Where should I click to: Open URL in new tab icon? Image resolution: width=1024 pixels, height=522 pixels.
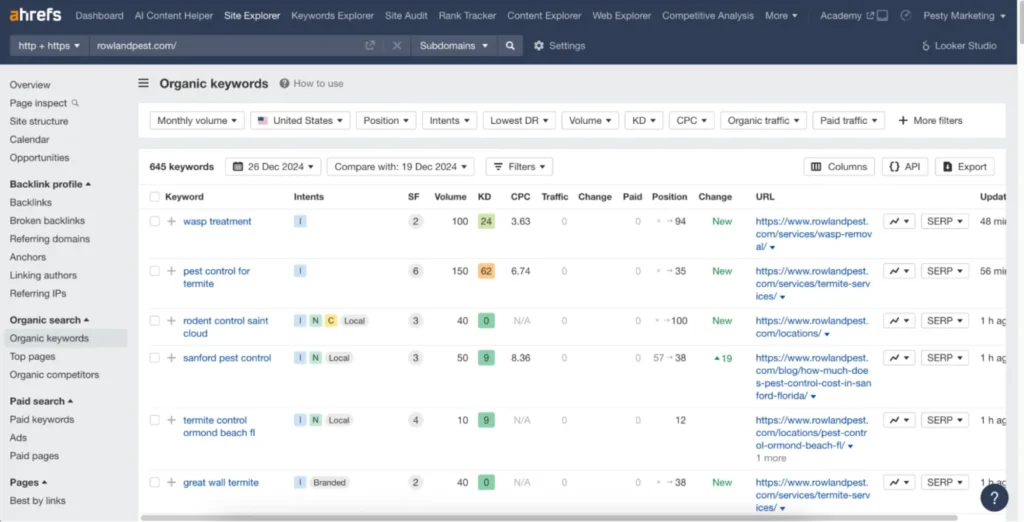(x=370, y=46)
